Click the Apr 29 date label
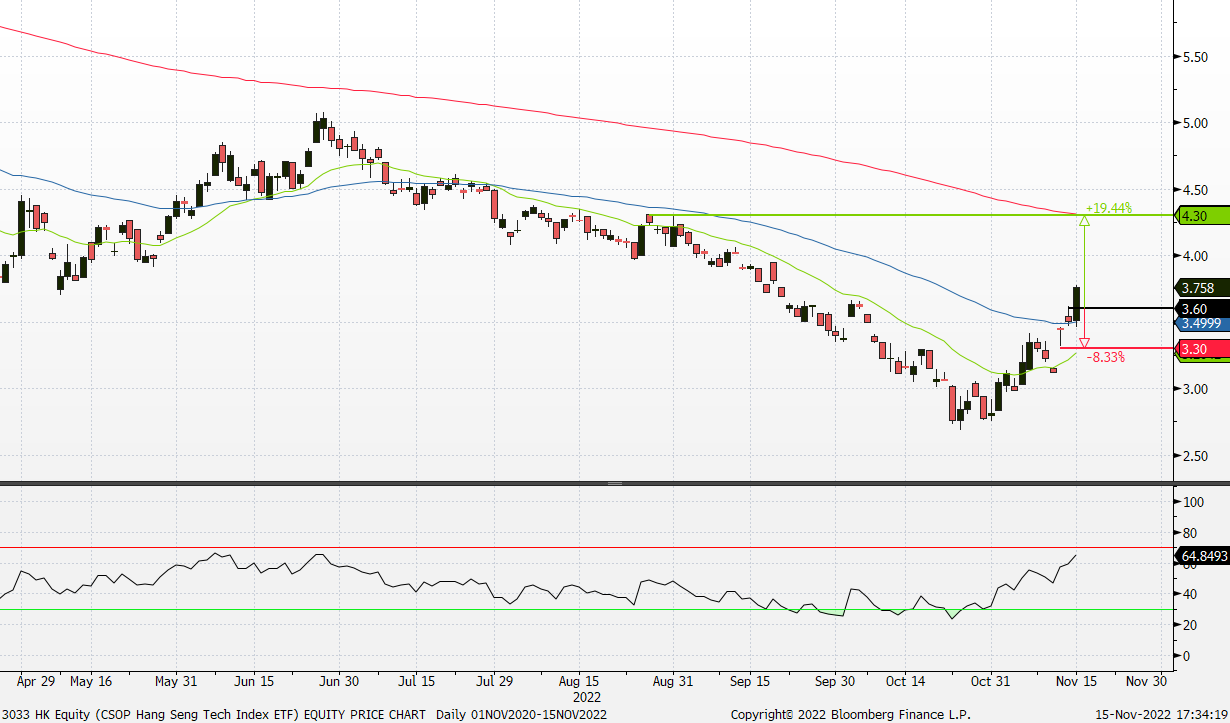 pyautogui.click(x=36, y=681)
